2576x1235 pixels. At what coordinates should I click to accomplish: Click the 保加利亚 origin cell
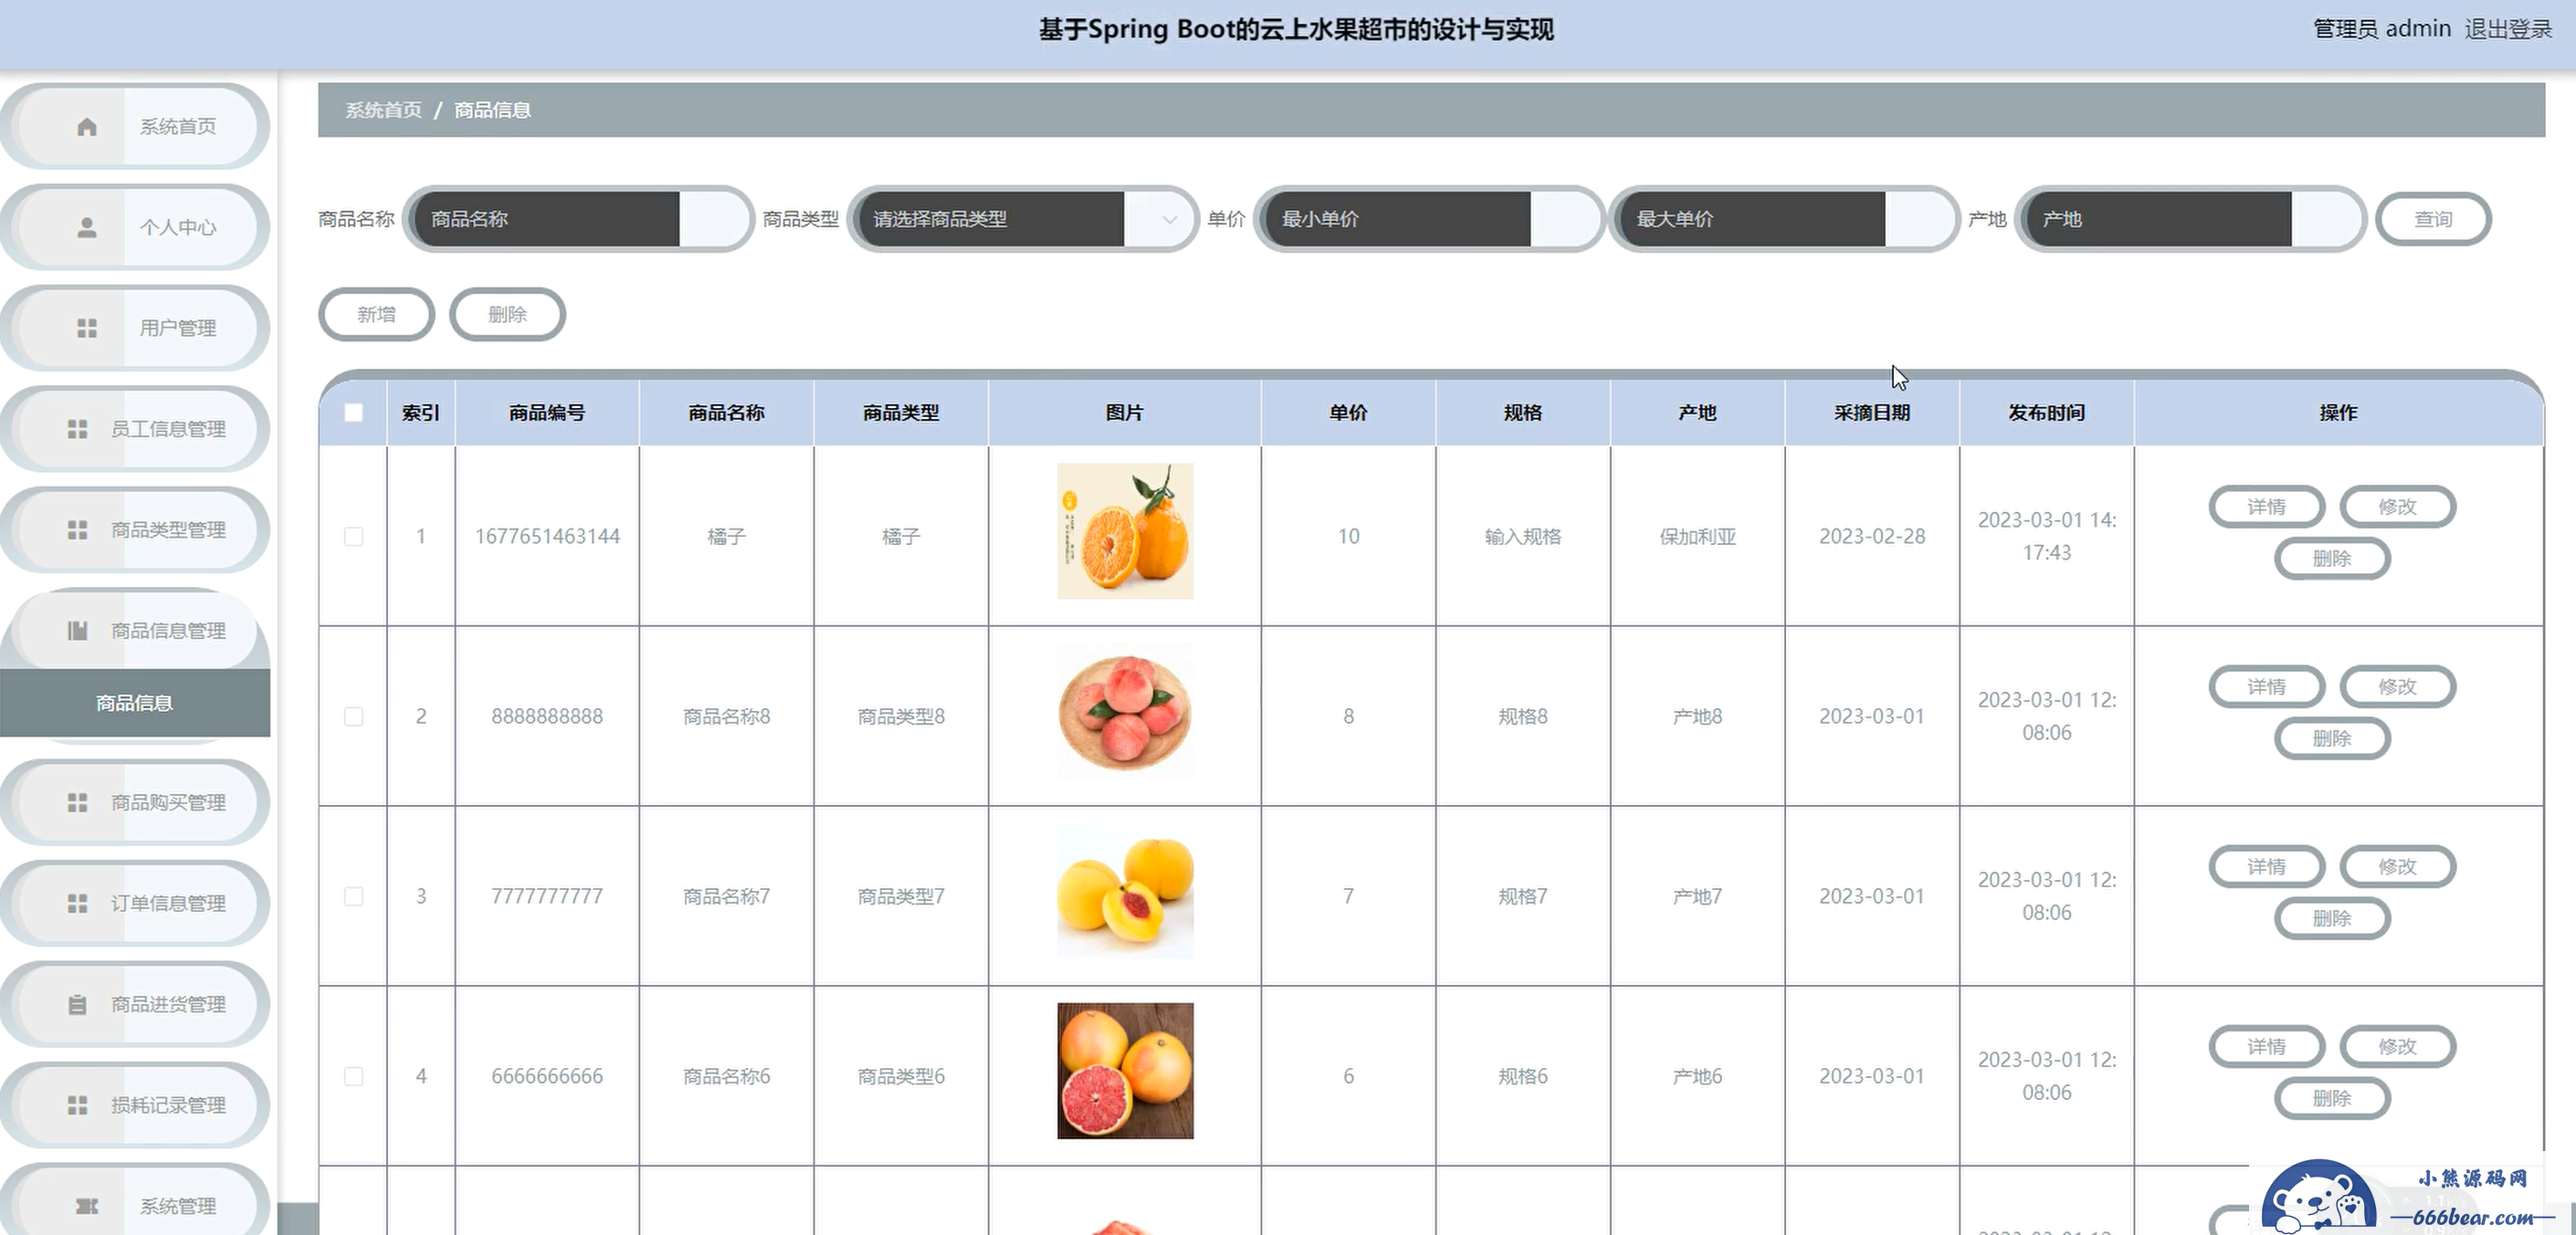[x=1698, y=537]
